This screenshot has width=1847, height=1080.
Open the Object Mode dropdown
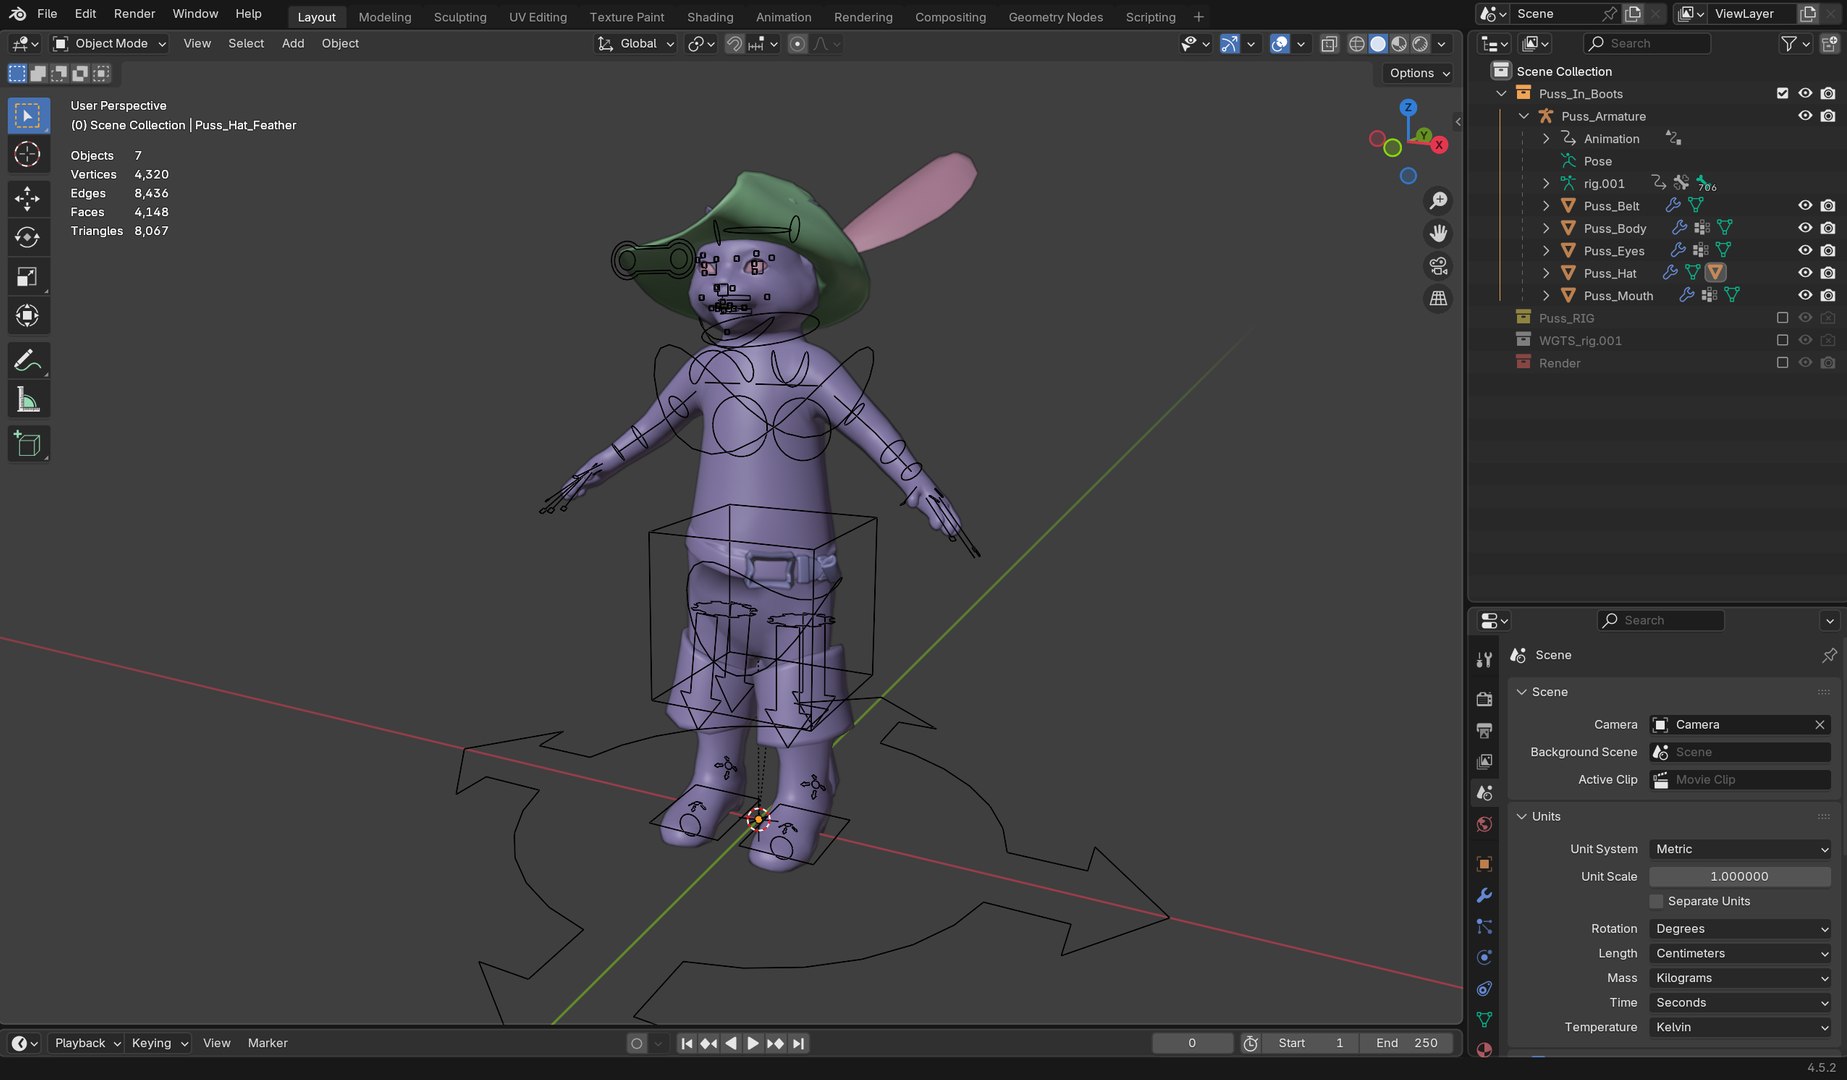point(109,44)
